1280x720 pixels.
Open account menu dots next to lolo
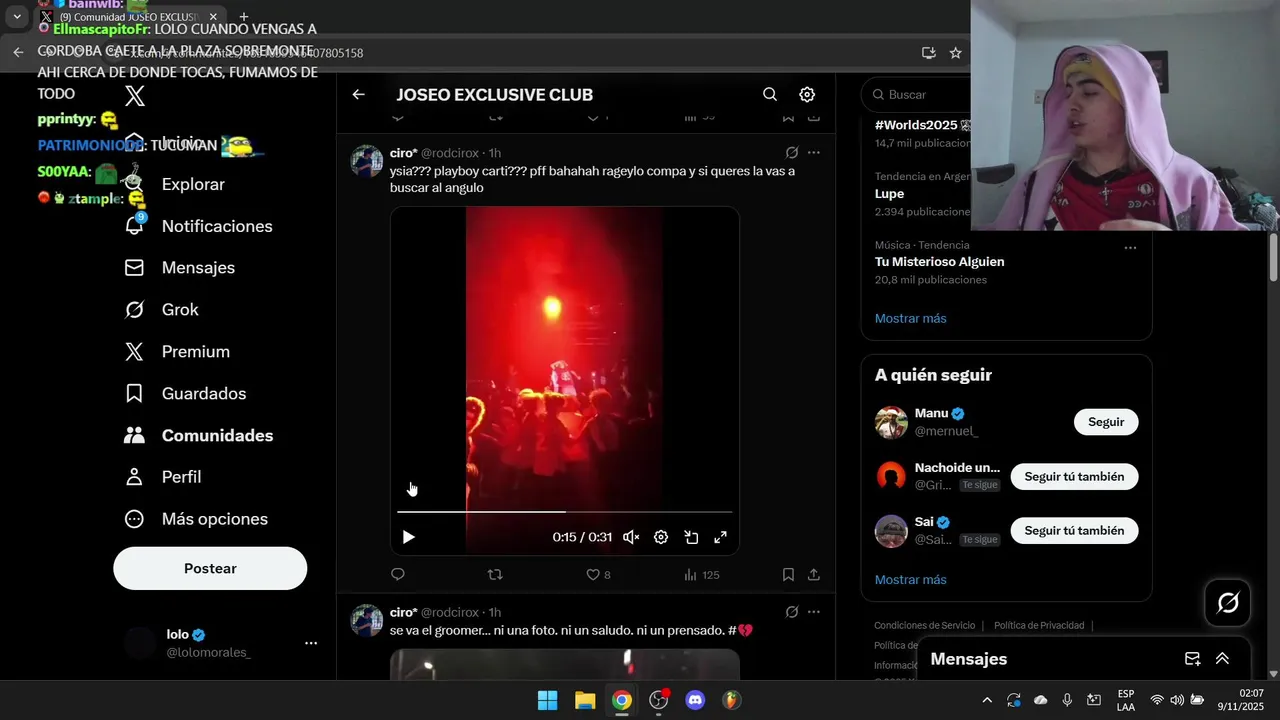coord(311,643)
